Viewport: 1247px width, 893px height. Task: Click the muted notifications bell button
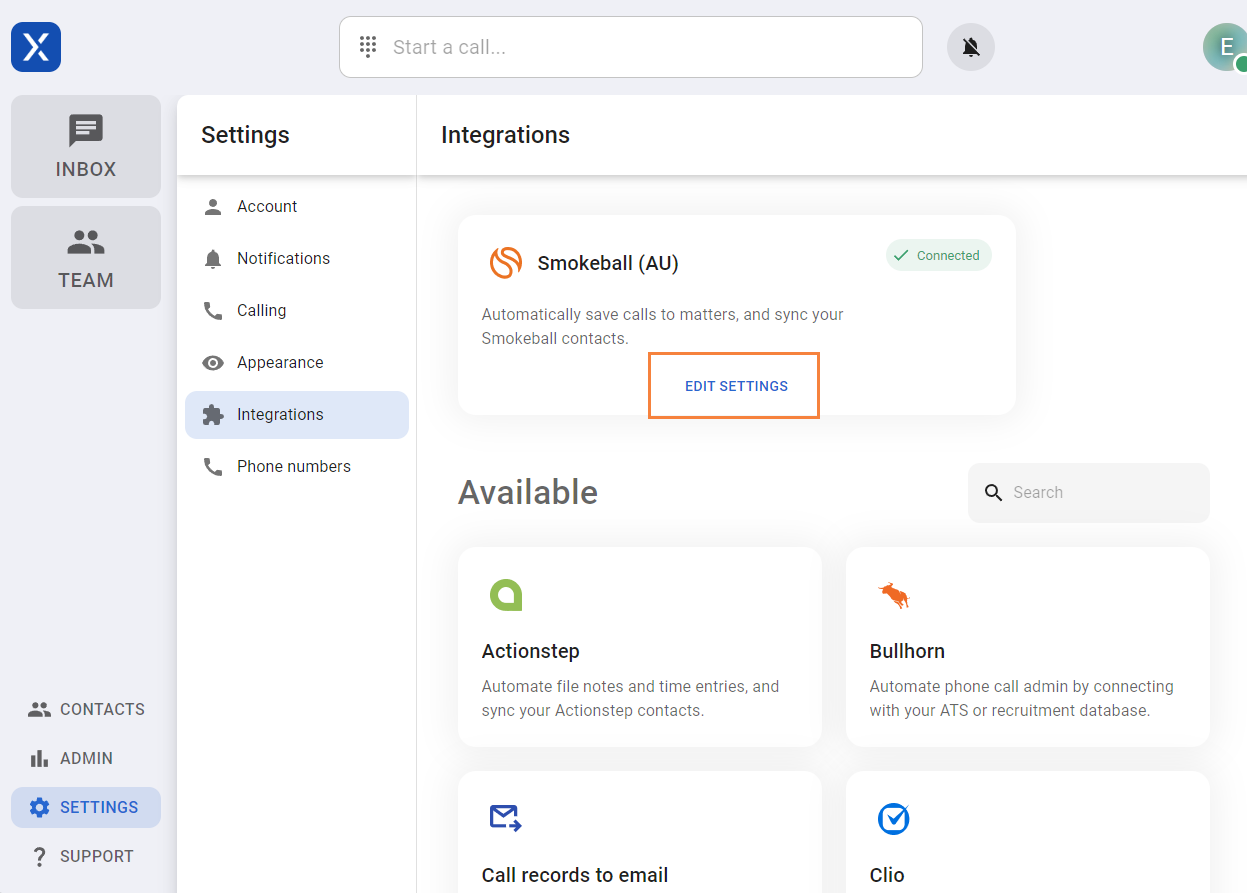tap(970, 47)
